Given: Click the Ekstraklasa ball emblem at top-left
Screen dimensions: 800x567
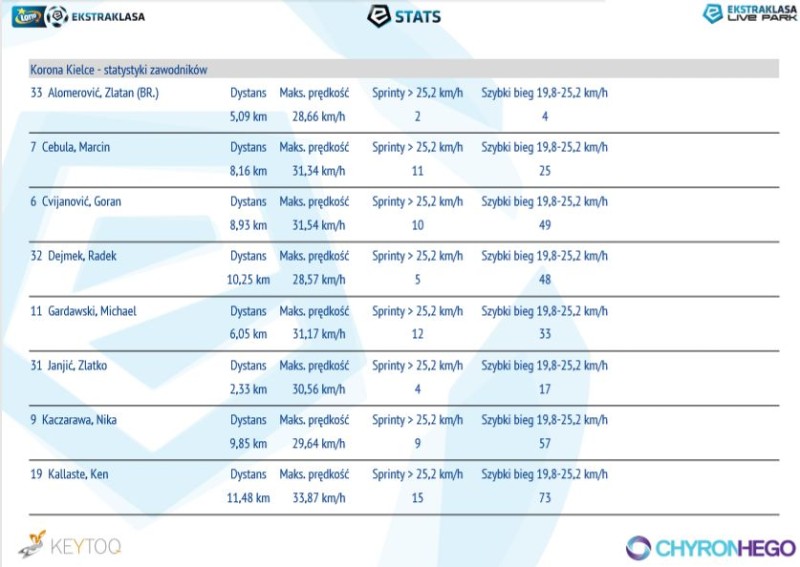Looking at the screenshot, I should tap(57, 16).
